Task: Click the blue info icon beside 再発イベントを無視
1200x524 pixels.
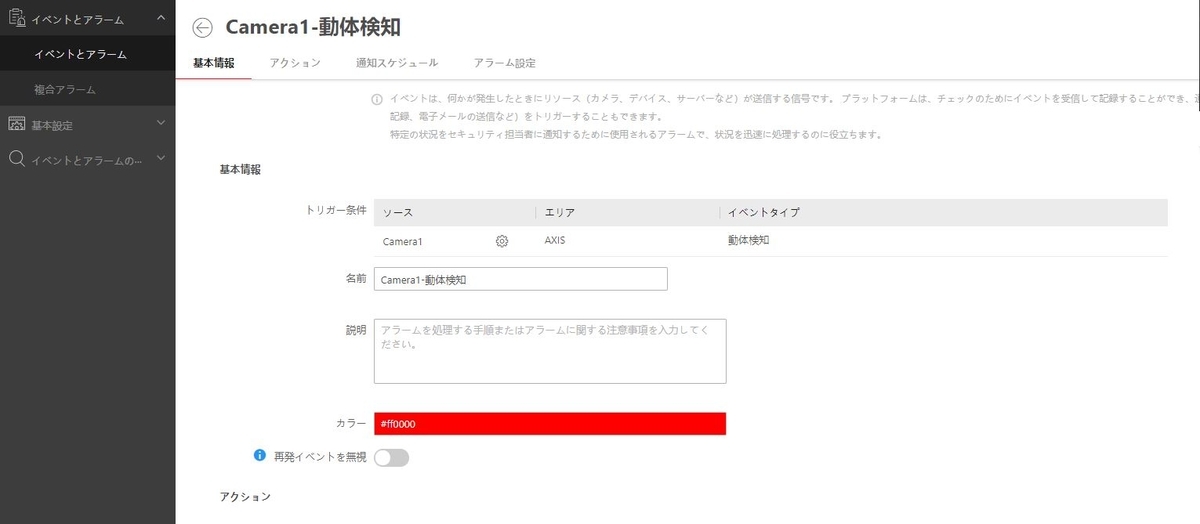Action: coord(260,455)
